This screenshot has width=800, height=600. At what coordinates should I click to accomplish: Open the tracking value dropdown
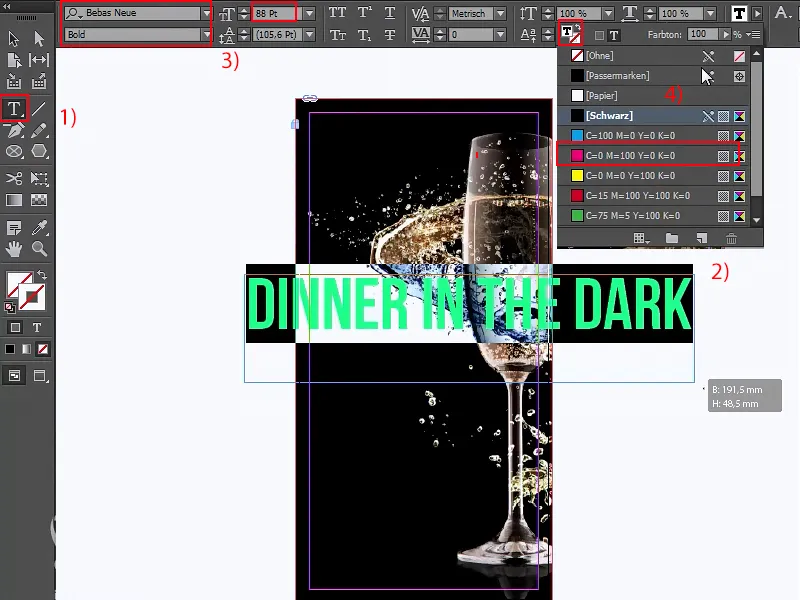point(501,35)
